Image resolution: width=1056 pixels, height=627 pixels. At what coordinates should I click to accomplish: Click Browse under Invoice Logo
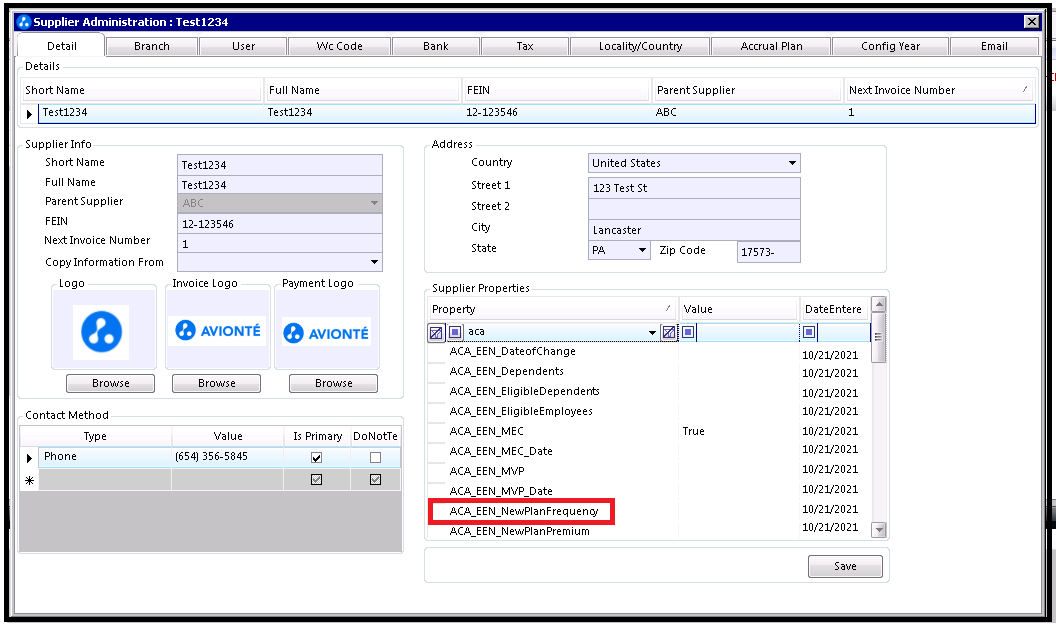[216, 383]
